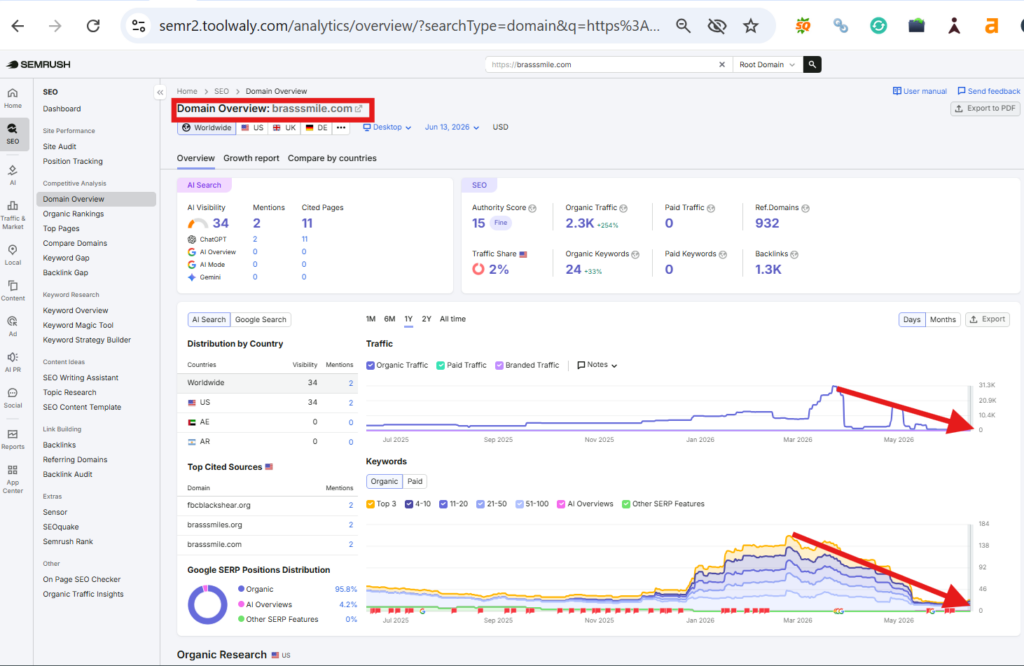This screenshot has height=666, width=1024.
Task: Click the crossed-eye tracking protection icon
Action: click(x=716, y=25)
